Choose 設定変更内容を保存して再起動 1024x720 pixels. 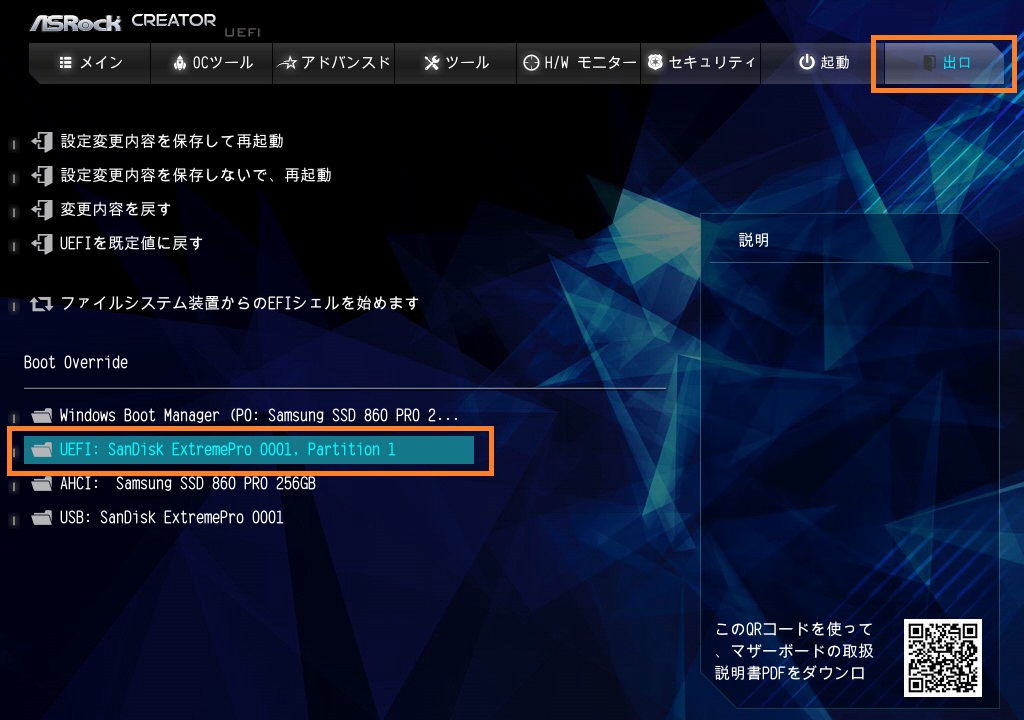click(172, 141)
